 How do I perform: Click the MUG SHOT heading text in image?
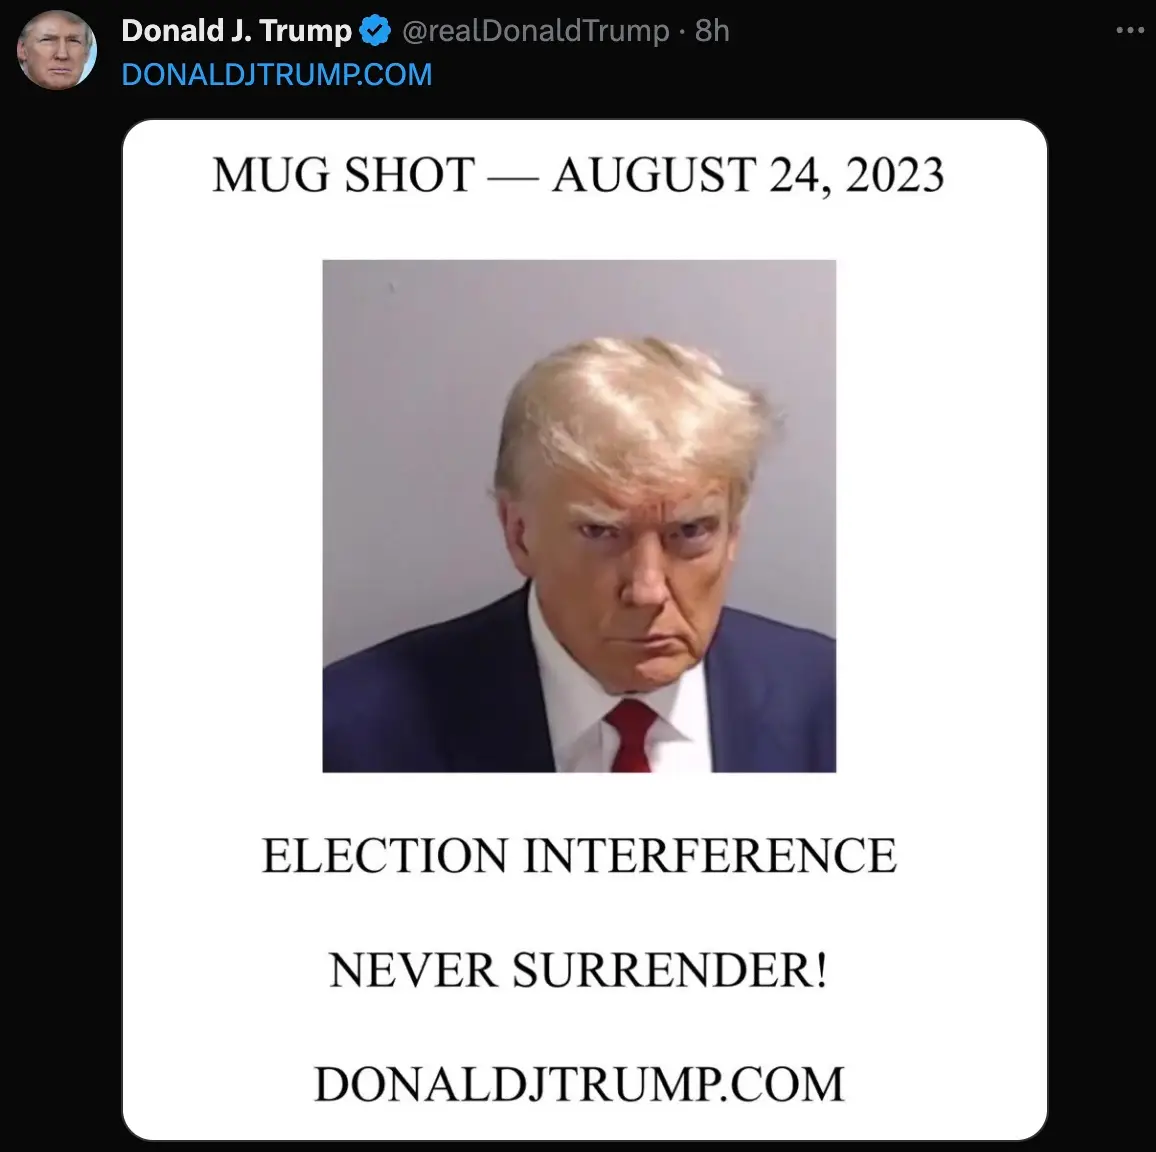pos(344,175)
